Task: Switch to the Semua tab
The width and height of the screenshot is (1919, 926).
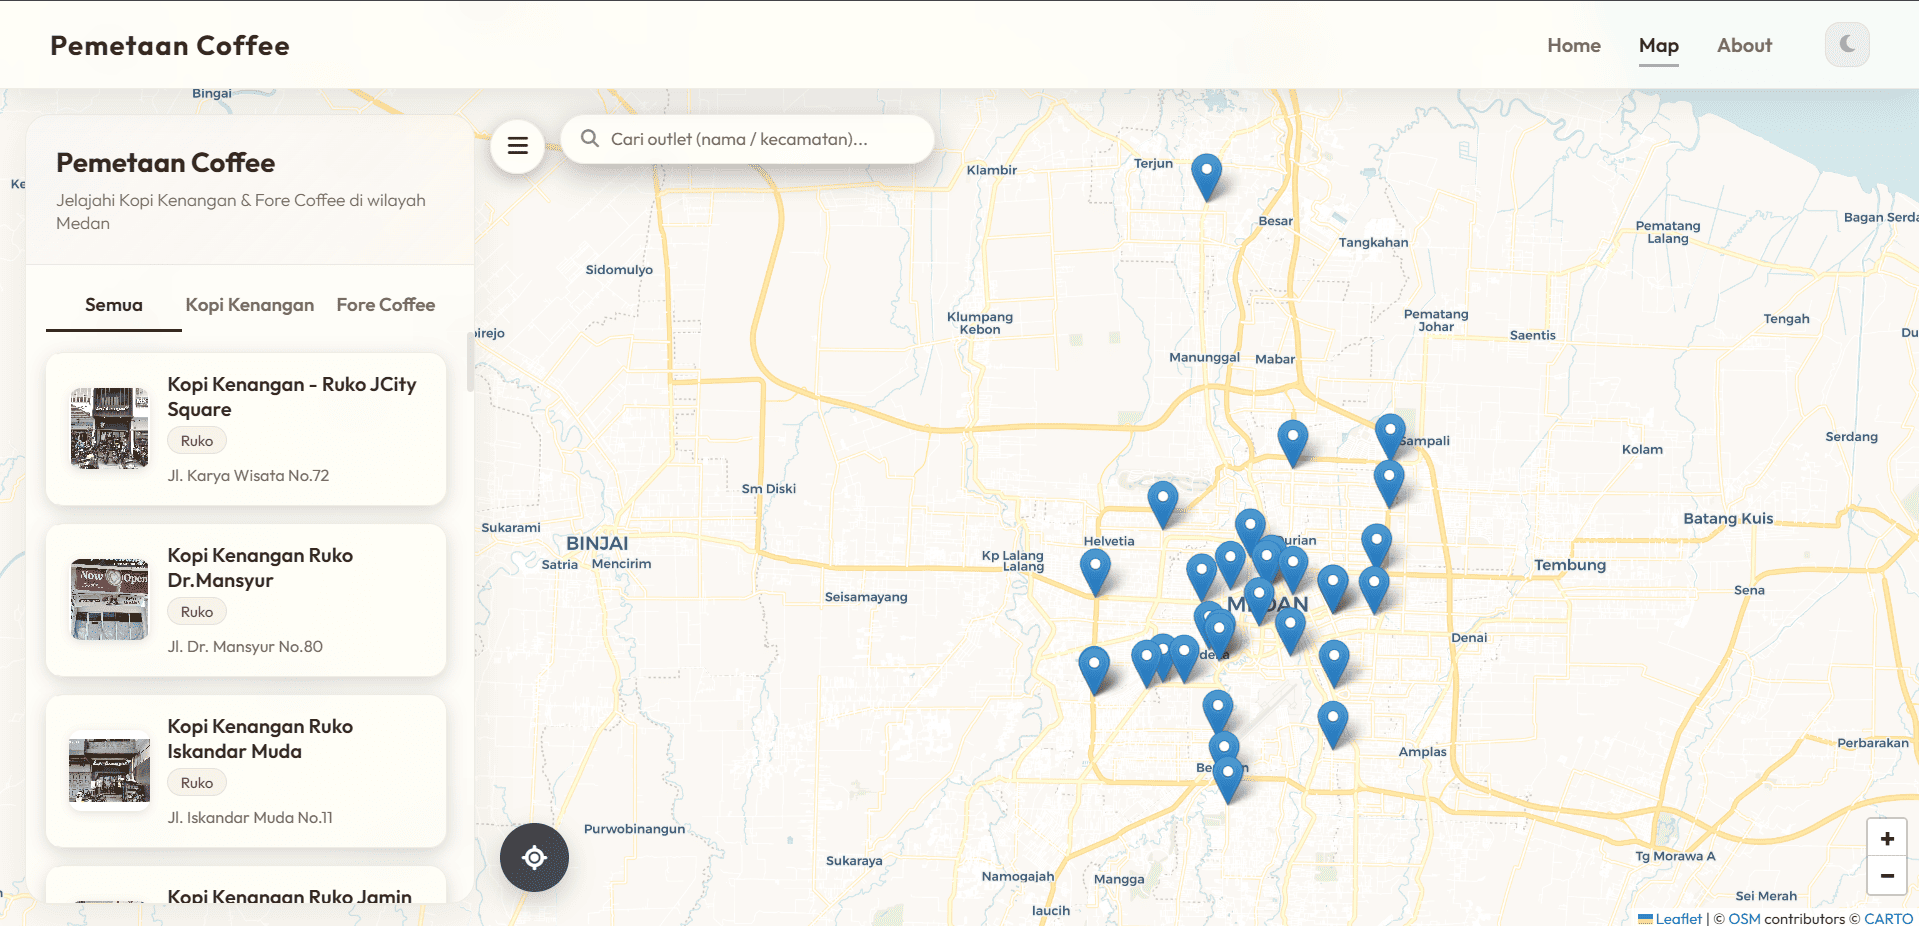Action: click(114, 305)
